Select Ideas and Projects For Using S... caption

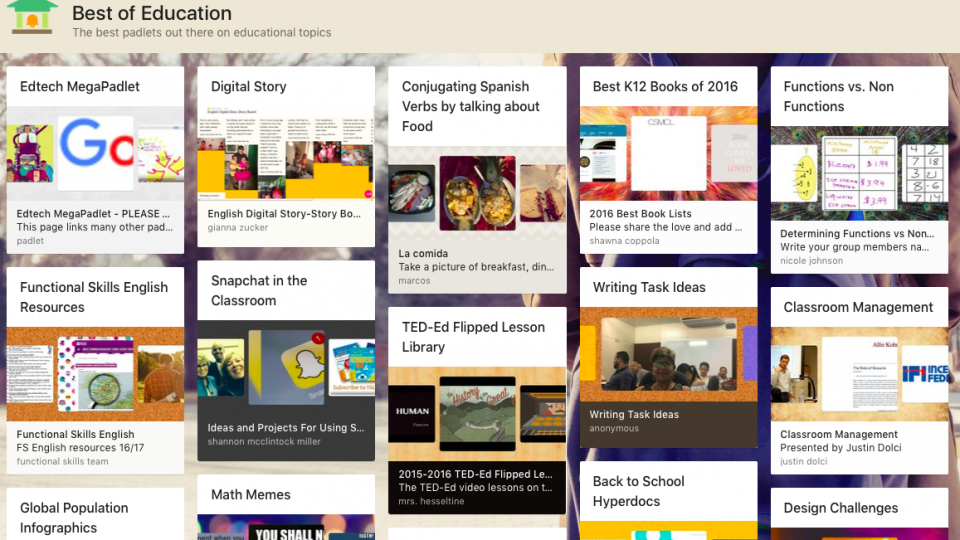[x=286, y=428]
